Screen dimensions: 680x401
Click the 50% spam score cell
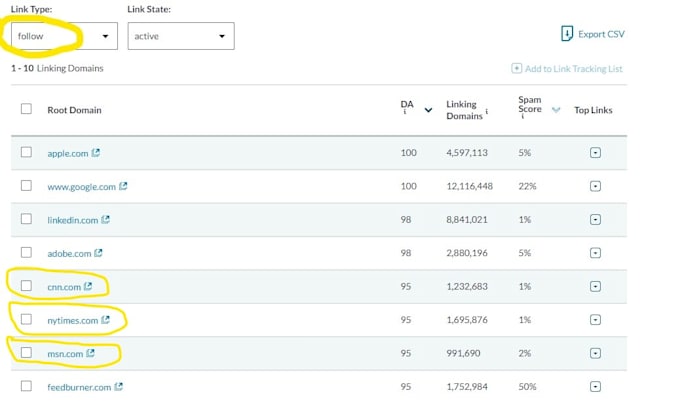[527, 386]
